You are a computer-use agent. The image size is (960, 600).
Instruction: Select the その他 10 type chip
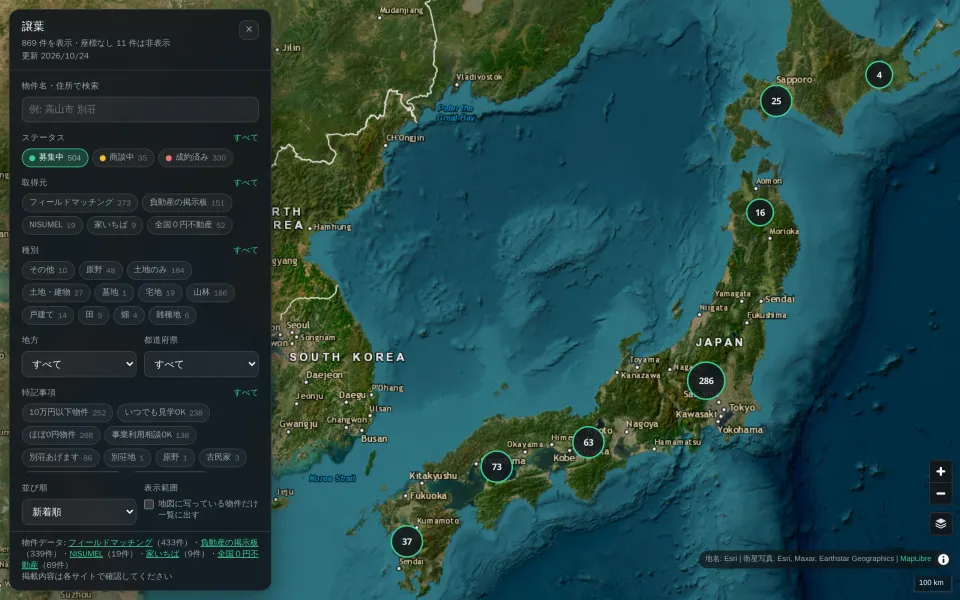[x=48, y=270]
